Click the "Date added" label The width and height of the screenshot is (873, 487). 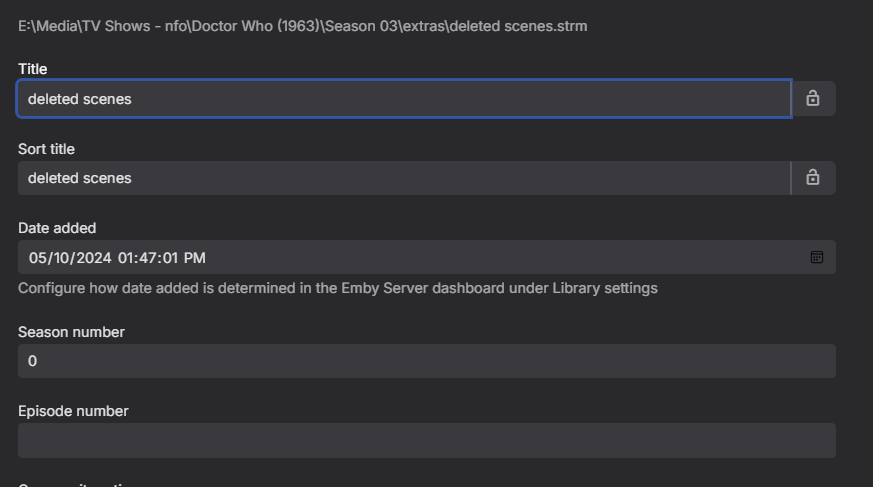click(x=57, y=228)
